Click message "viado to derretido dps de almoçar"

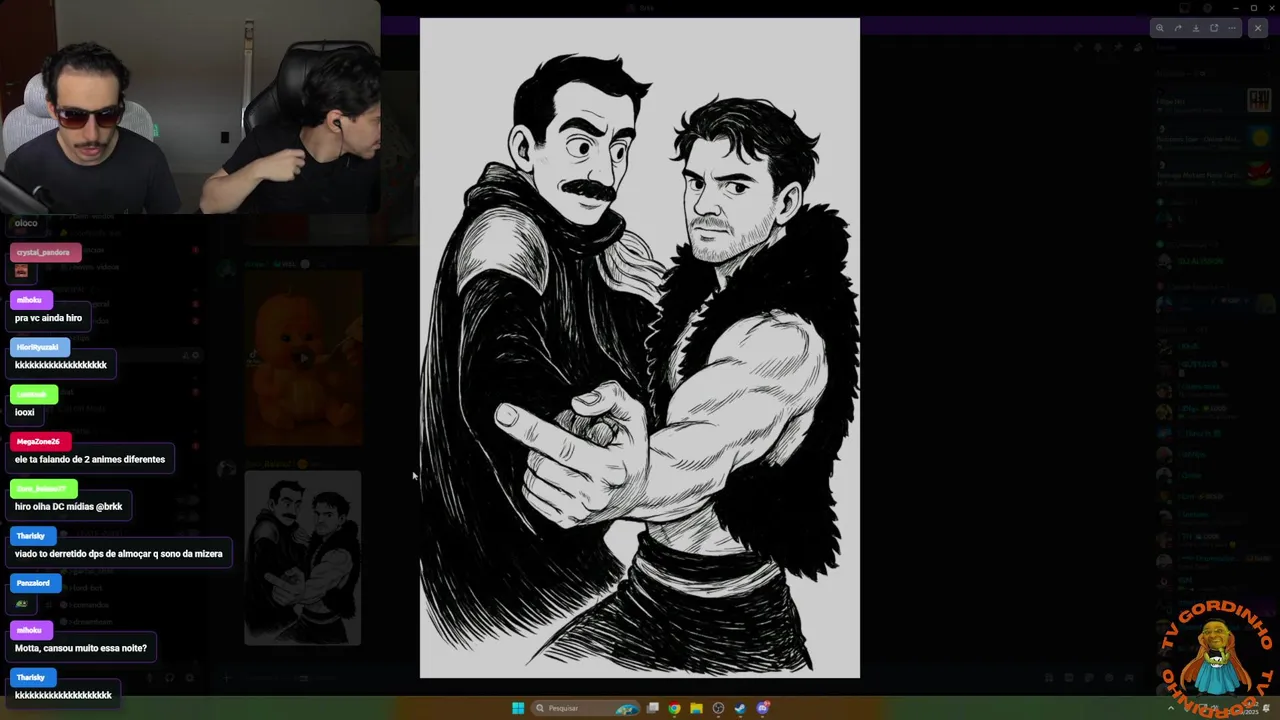click(118, 553)
